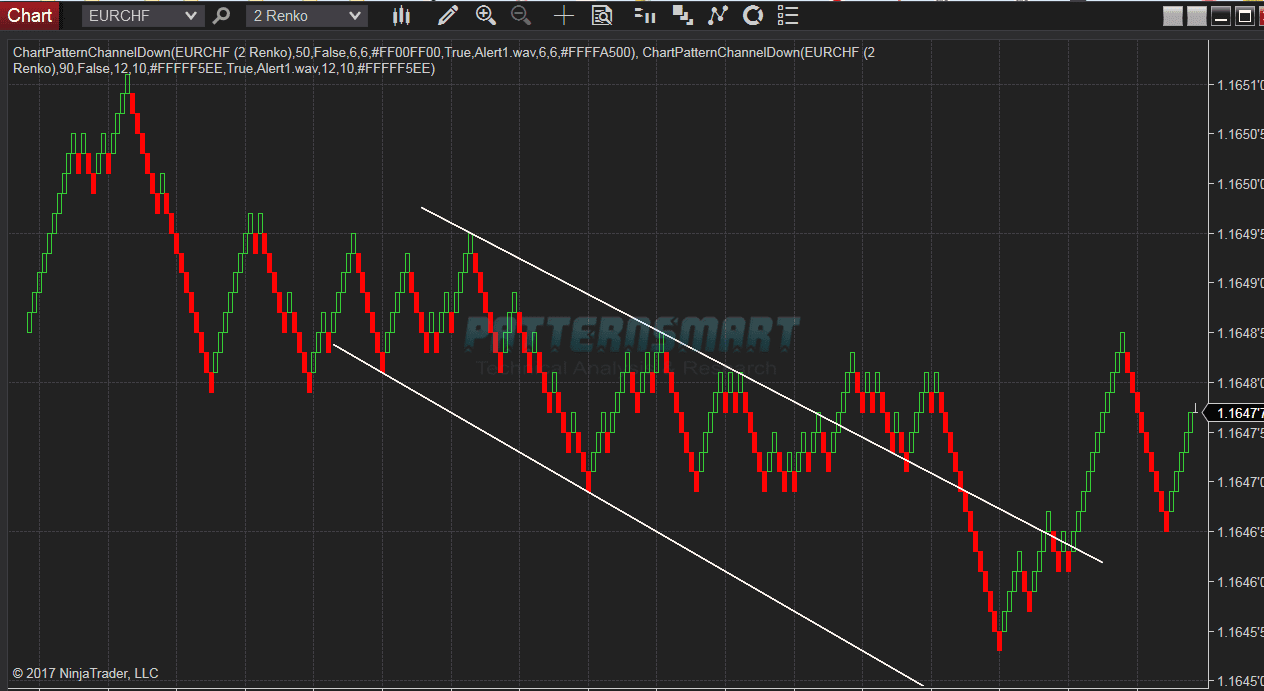Open the Indicators zigzag line icon
The height and width of the screenshot is (691, 1264).
pyautogui.click(x=718, y=15)
